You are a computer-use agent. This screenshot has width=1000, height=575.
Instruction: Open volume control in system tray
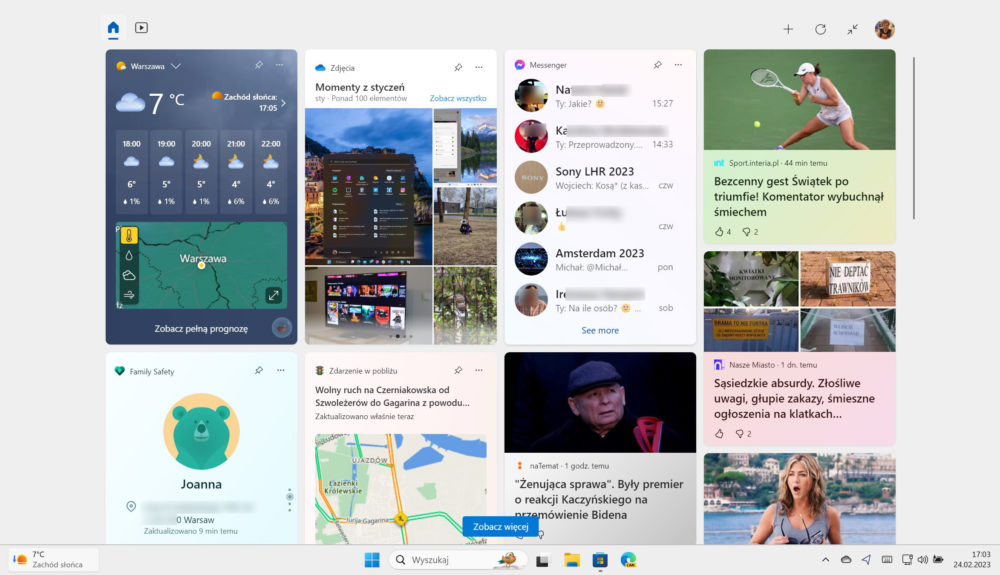pos(922,560)
